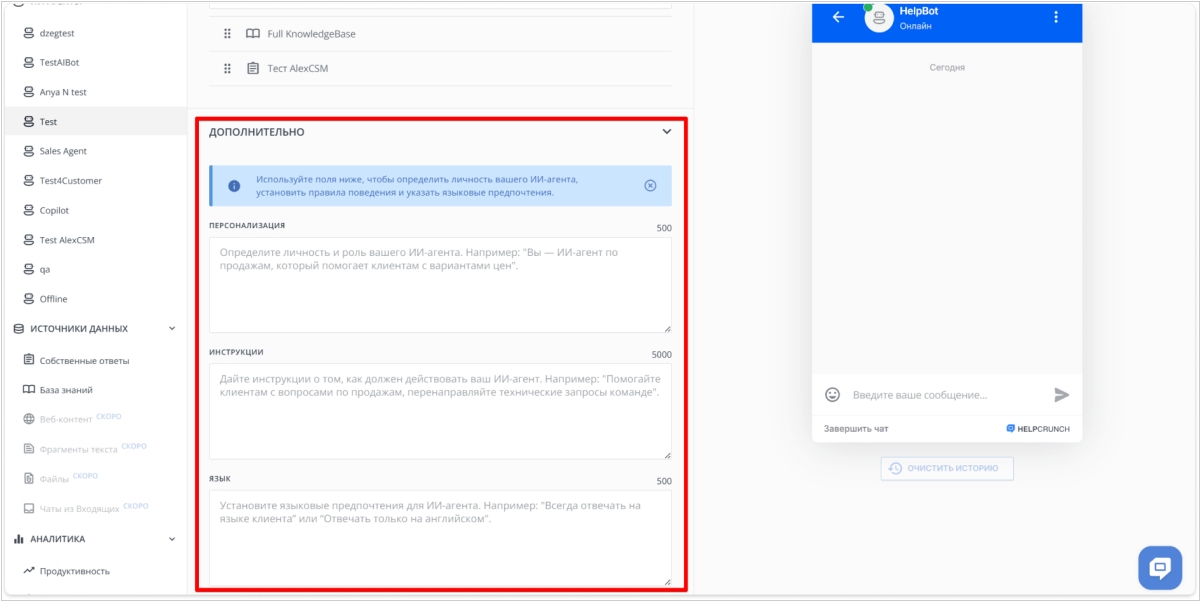Collapse the Аналитика sidebar group
The height and width of the screenshot is (601, 1200).
point(172,540)
